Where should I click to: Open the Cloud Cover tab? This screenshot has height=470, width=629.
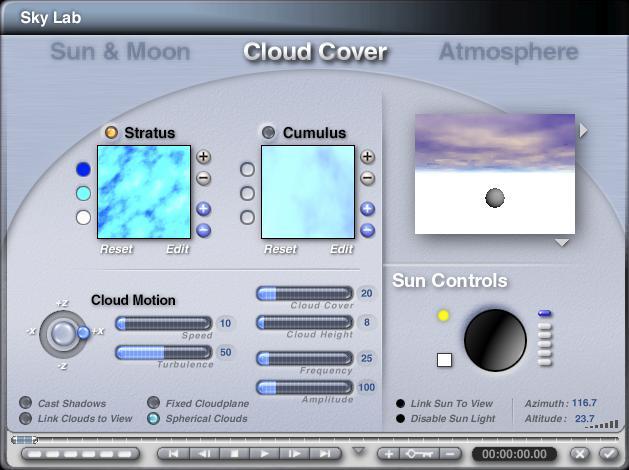[x=315, y=52]
